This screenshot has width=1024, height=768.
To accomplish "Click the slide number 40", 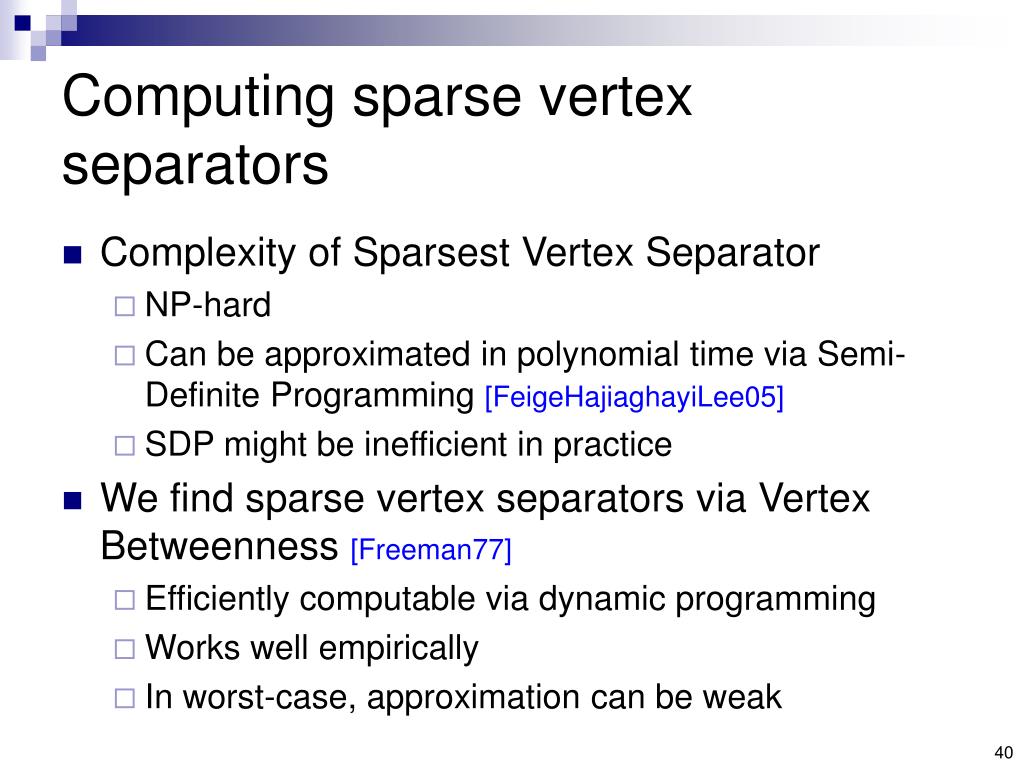I will (x=1003, y=752).
